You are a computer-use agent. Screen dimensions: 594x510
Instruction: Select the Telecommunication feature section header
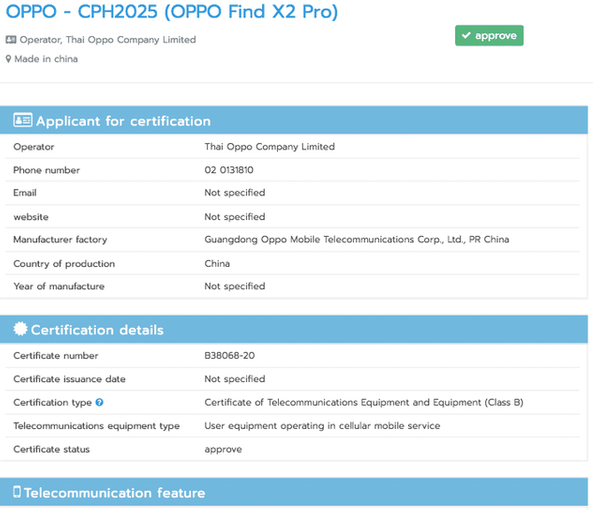coord(294,492)
